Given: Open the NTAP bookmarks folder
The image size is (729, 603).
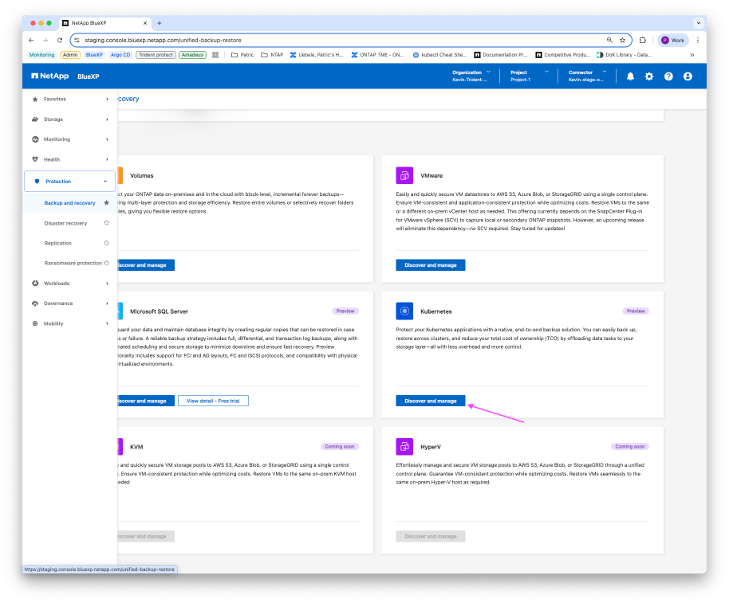Looking at the screenshot, I should click(272, 55).
